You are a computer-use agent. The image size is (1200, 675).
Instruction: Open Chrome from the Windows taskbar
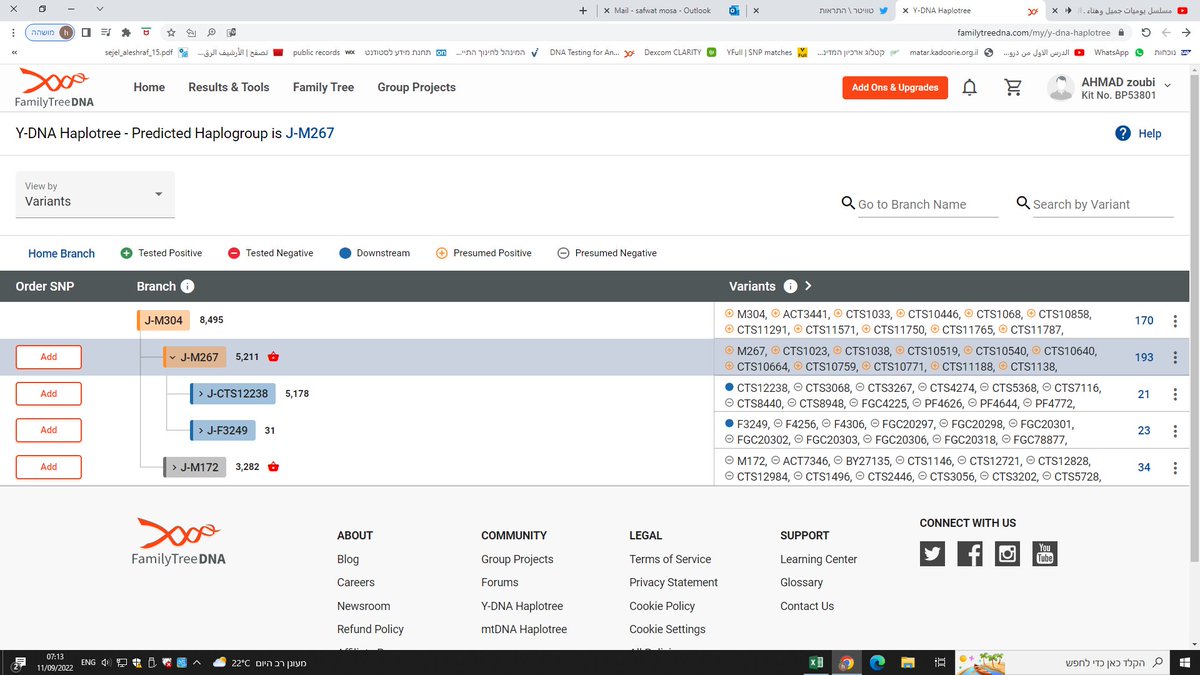(x=846, y=662)
